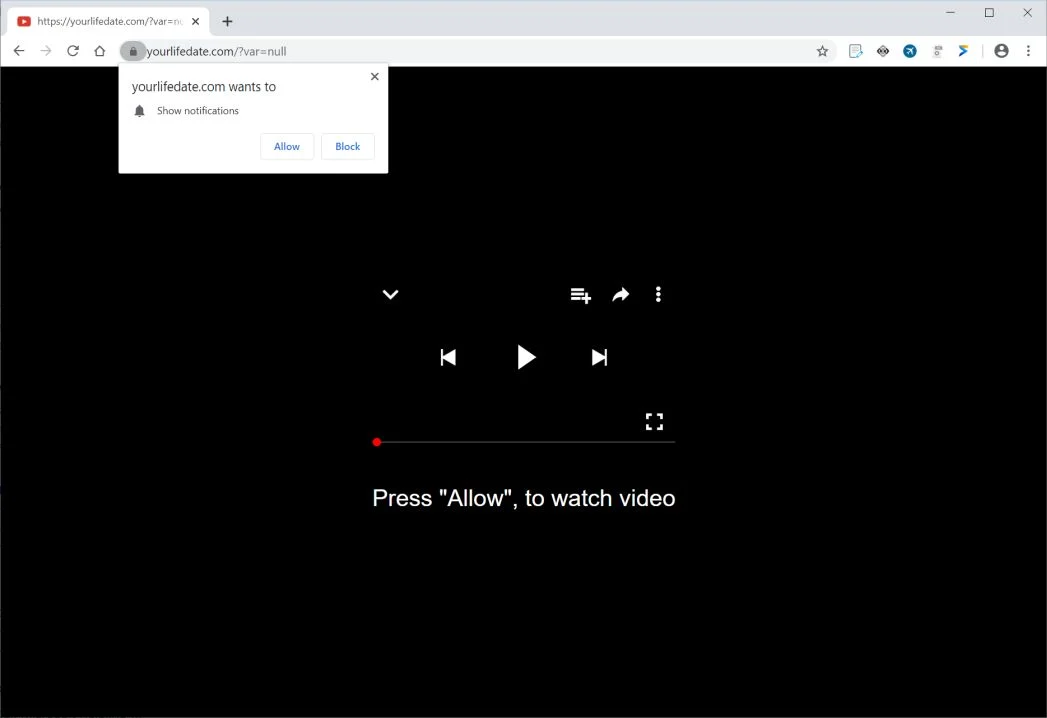This screenshot has width=1047, height=718.
Task: Open the small gray extension icon
Action: [x=937, y=51]
